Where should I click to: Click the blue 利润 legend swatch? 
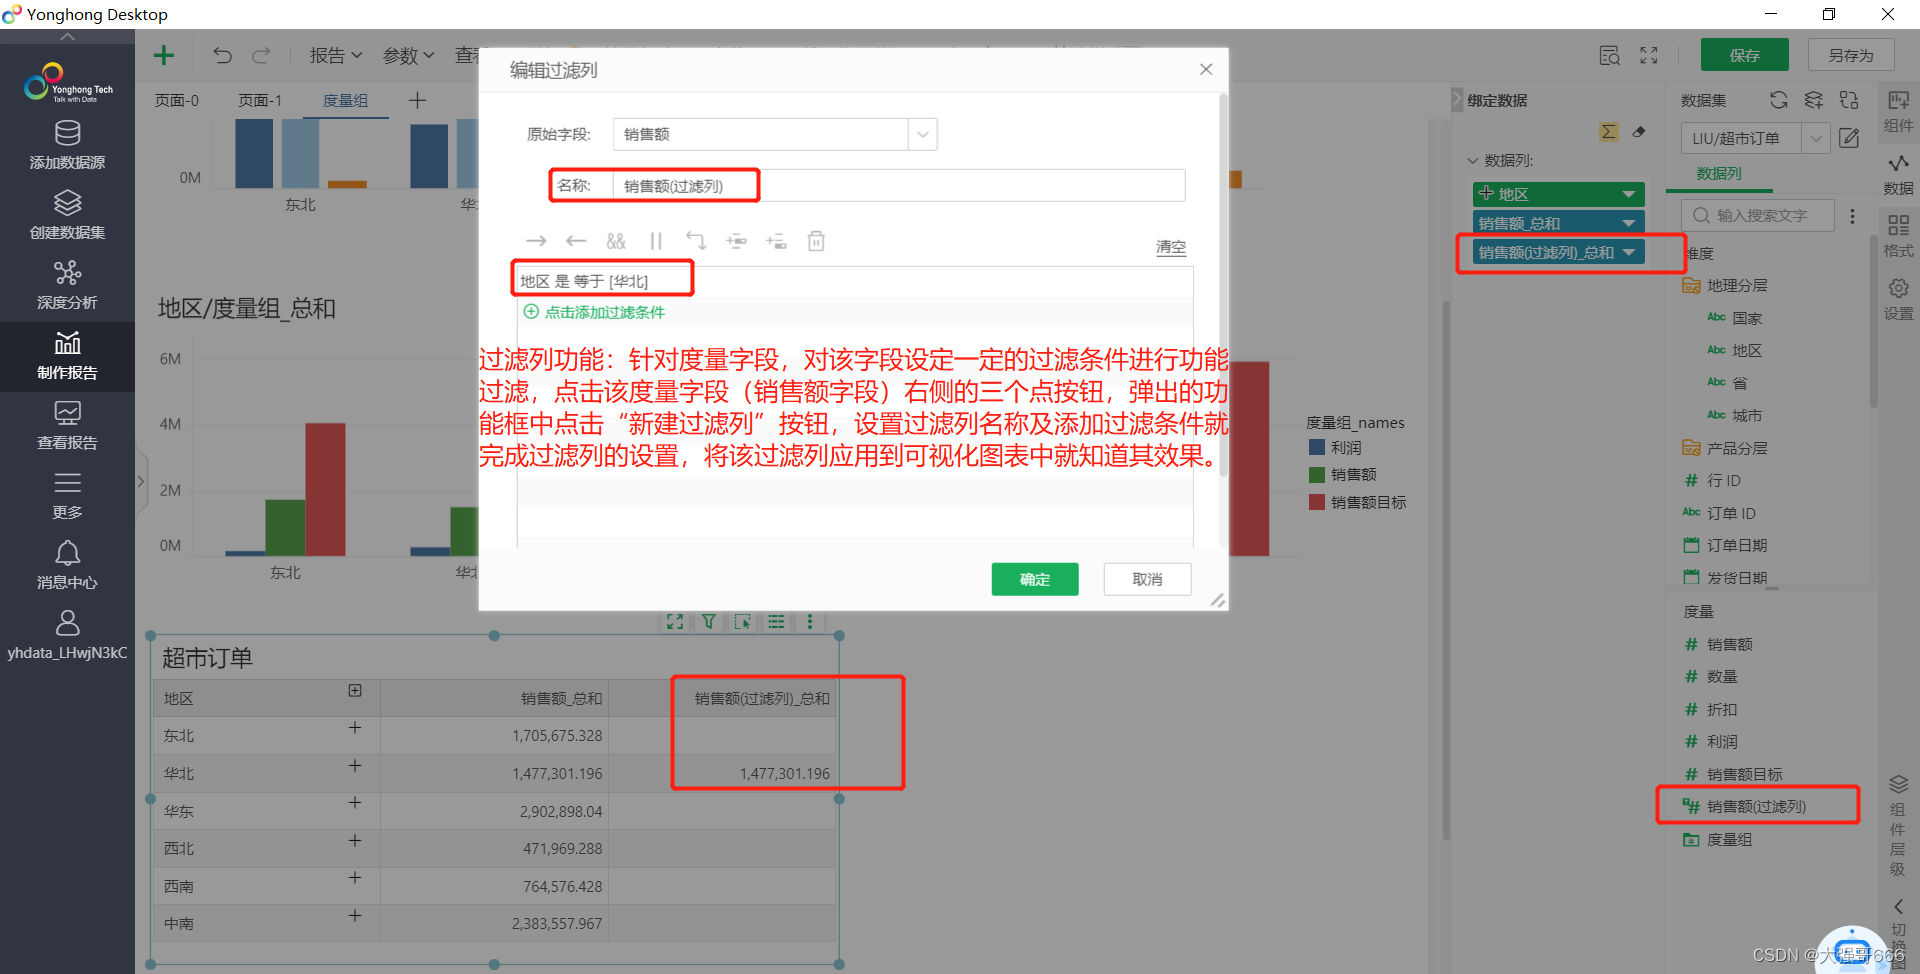pyautogui.click(x=1317, y=447)
